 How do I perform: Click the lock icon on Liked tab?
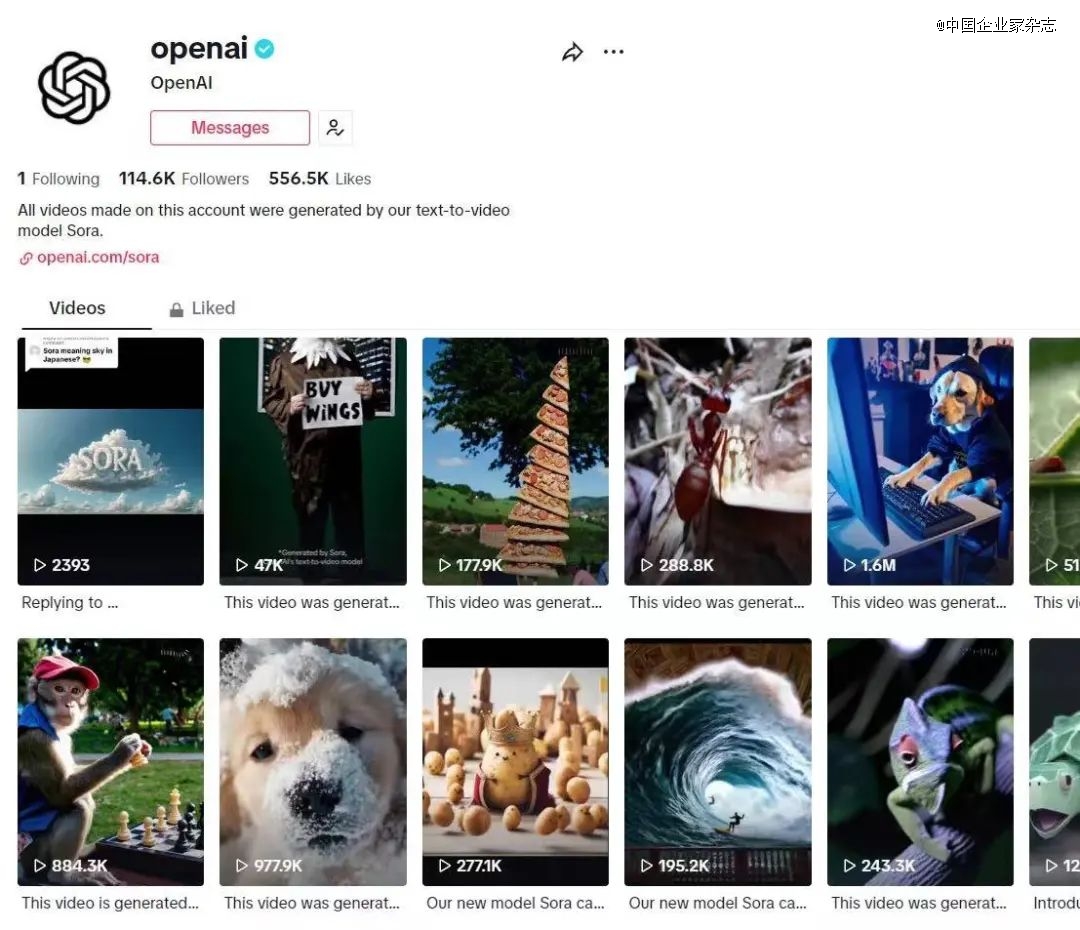click(176, 309)
